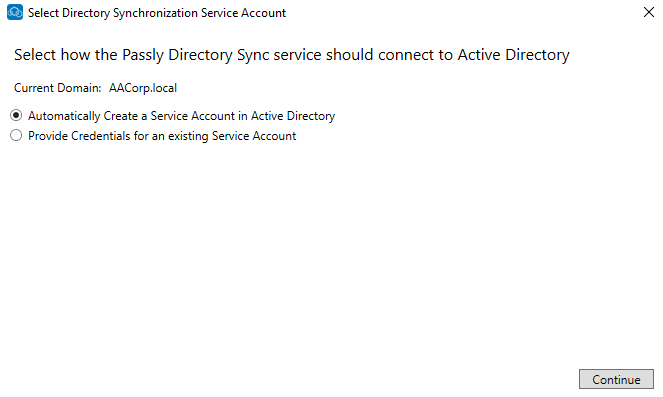Click the 'Select how the Passly Directory Sync' heading

142,55
